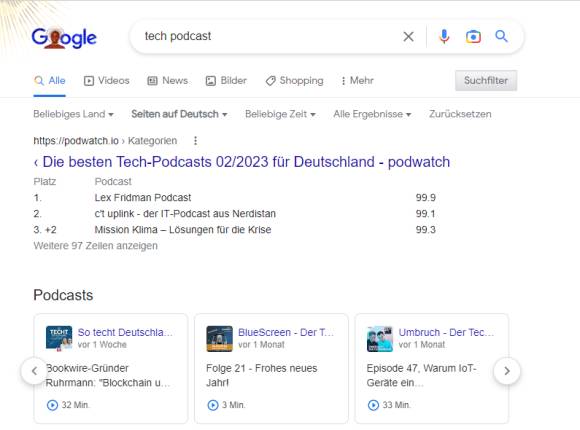580x430 pixels.
Task: Switch to the Bilder tab
Action: coord(226,81)
